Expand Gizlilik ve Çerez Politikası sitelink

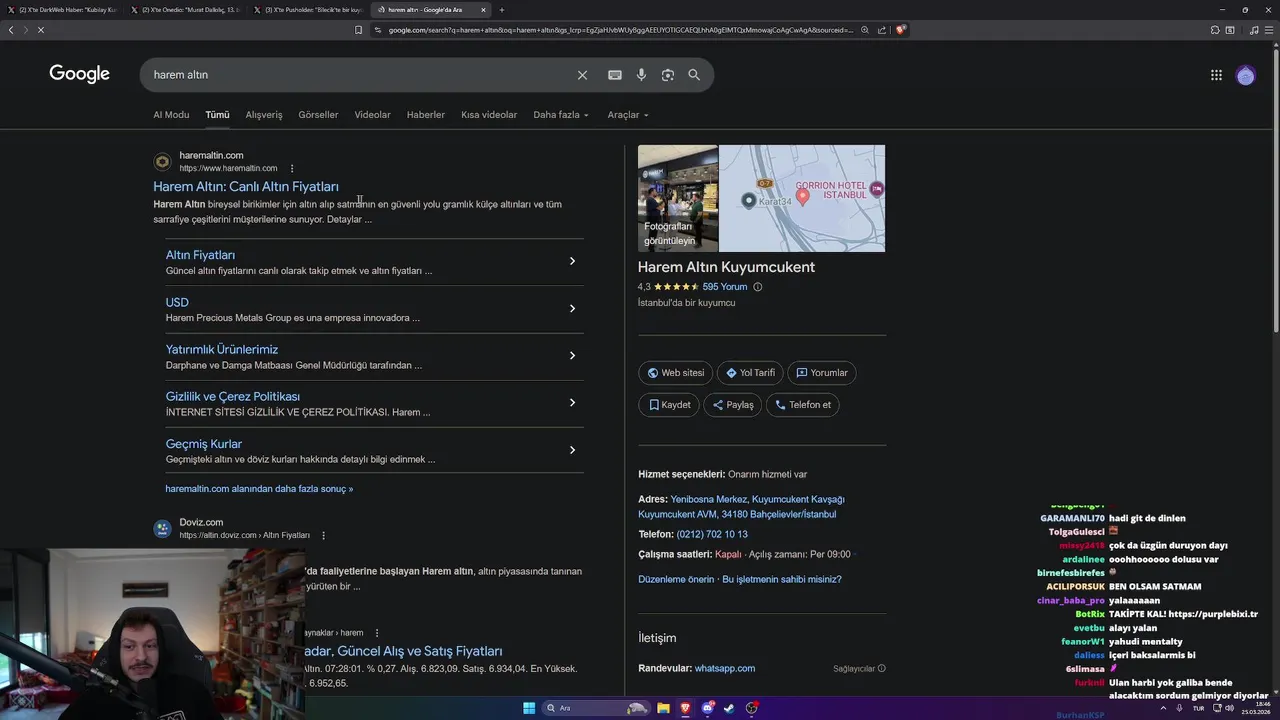coord(572,402)
